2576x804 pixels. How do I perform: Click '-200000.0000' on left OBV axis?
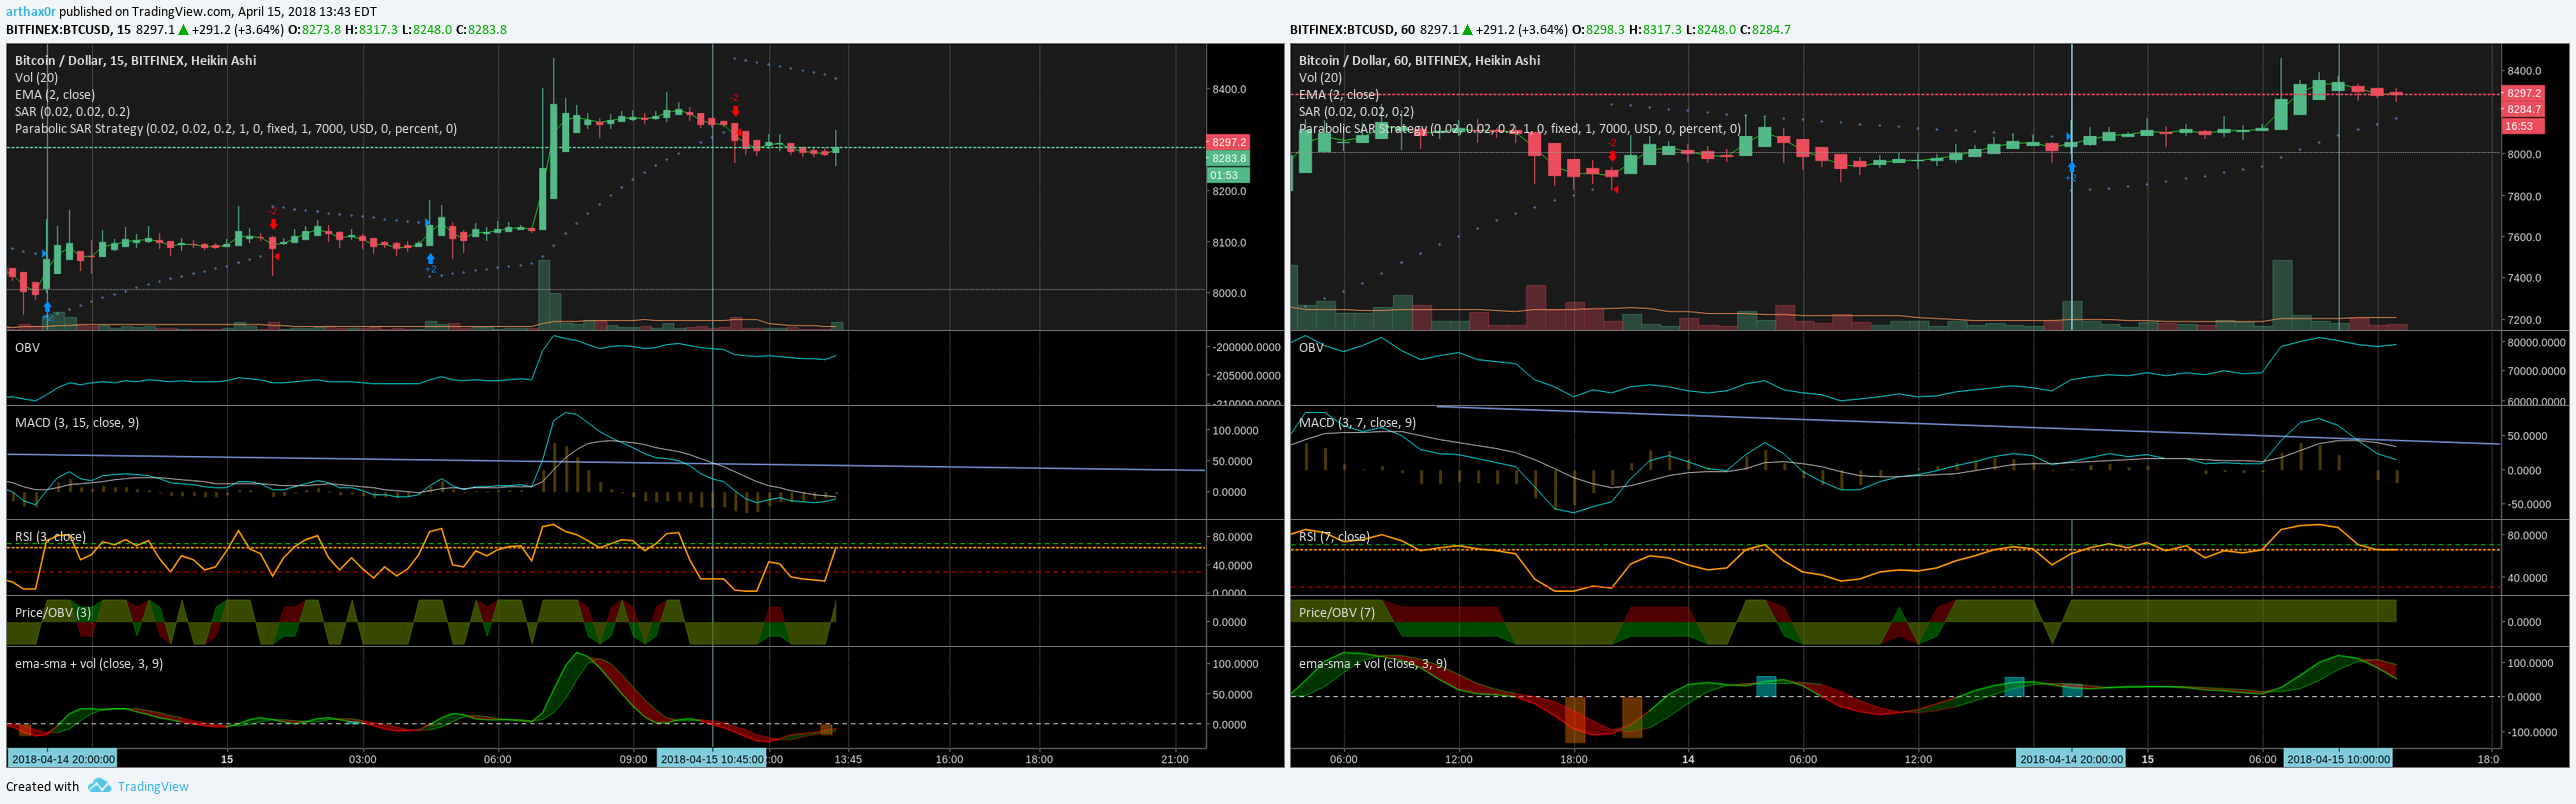[x=1246, y=347]
